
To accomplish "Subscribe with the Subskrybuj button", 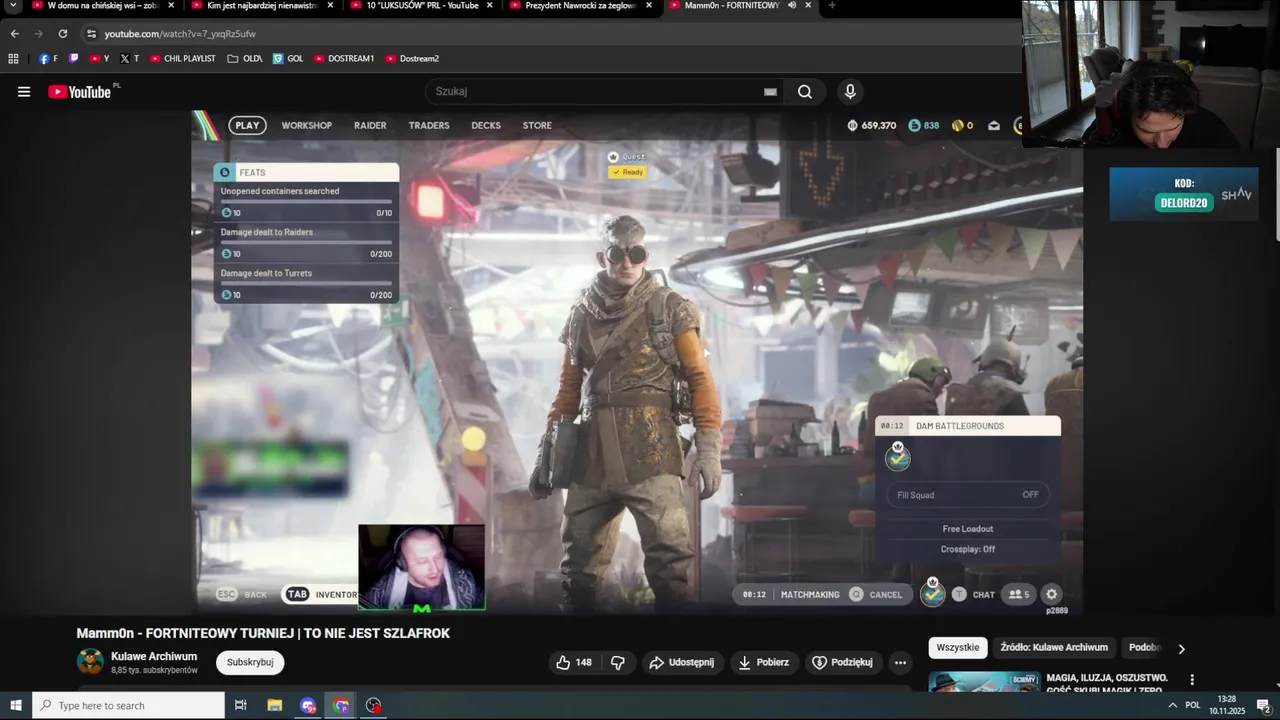I will coord(250,662).
